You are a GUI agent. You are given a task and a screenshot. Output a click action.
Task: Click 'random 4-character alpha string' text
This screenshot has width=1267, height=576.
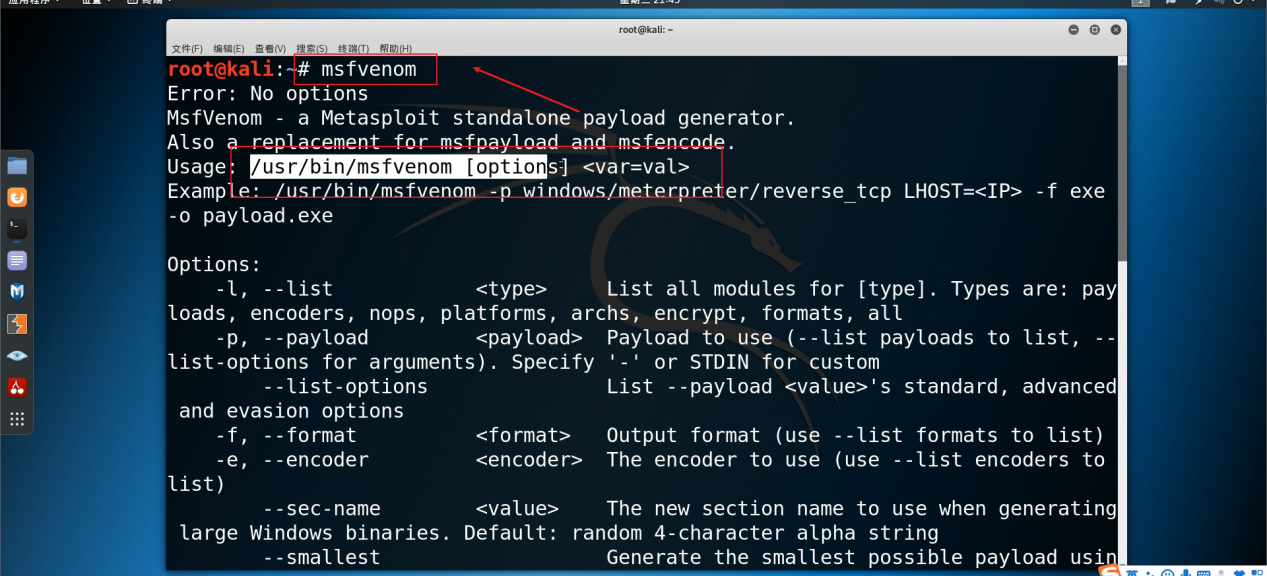754,533
